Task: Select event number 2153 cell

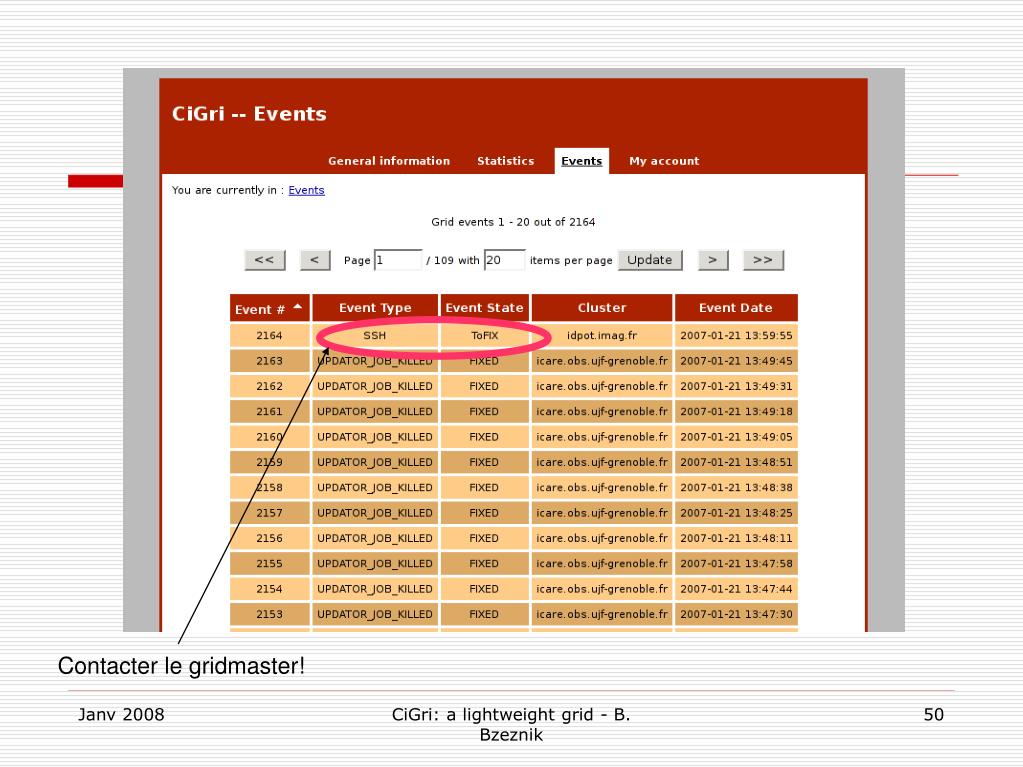Action: (x=269, y=614)
